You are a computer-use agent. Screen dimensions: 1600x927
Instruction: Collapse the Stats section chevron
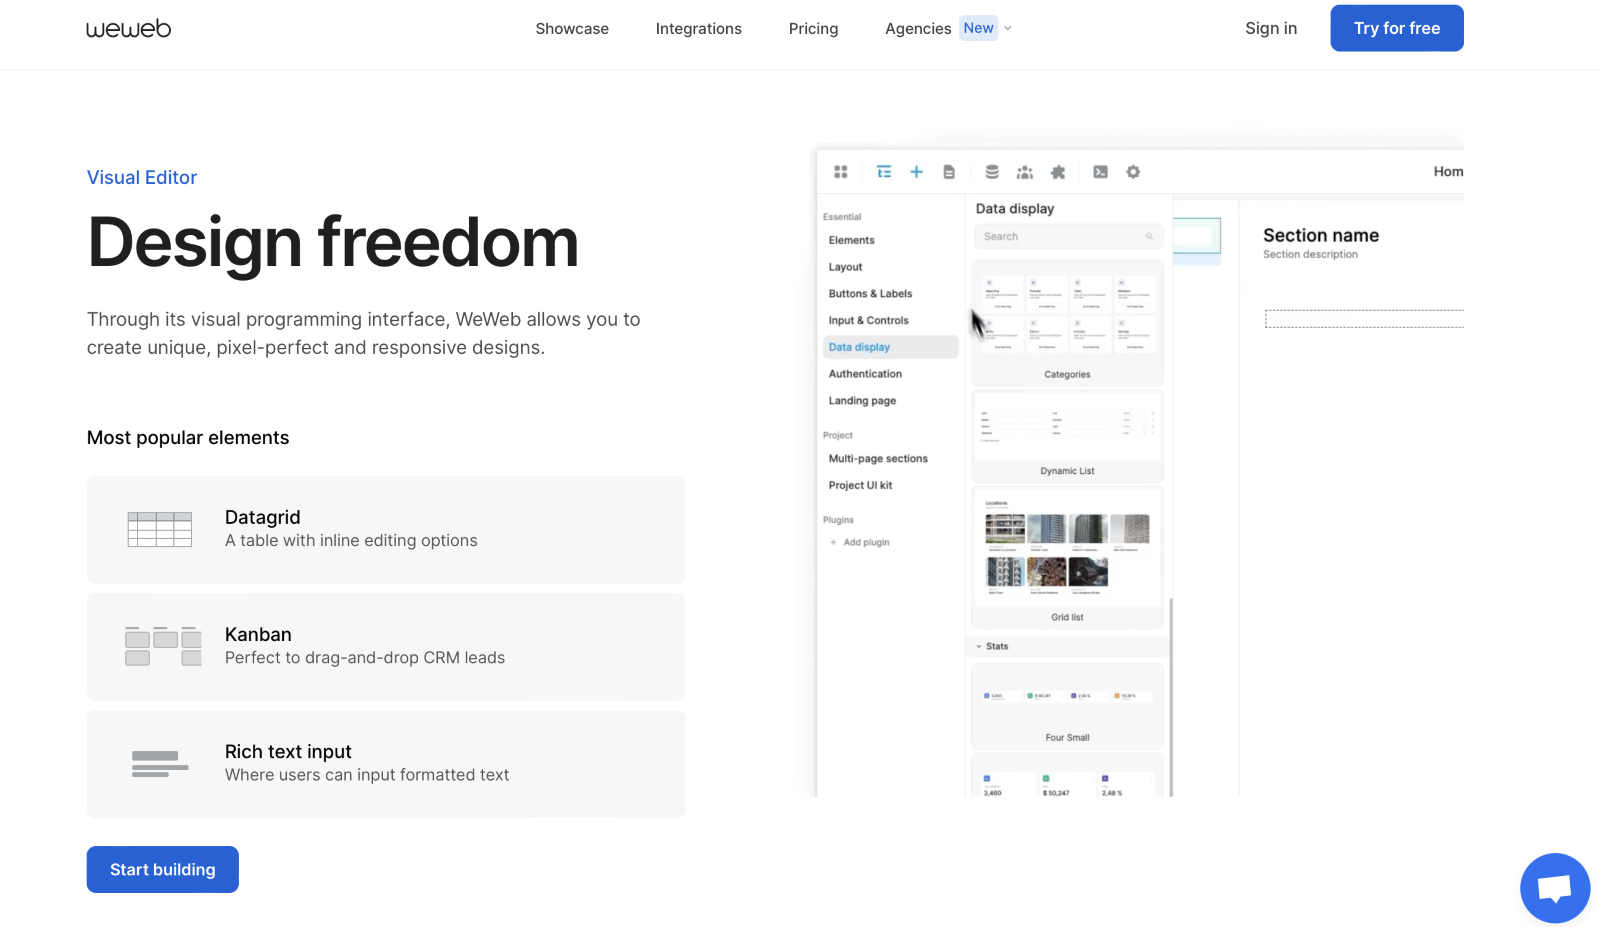[979, 646]
